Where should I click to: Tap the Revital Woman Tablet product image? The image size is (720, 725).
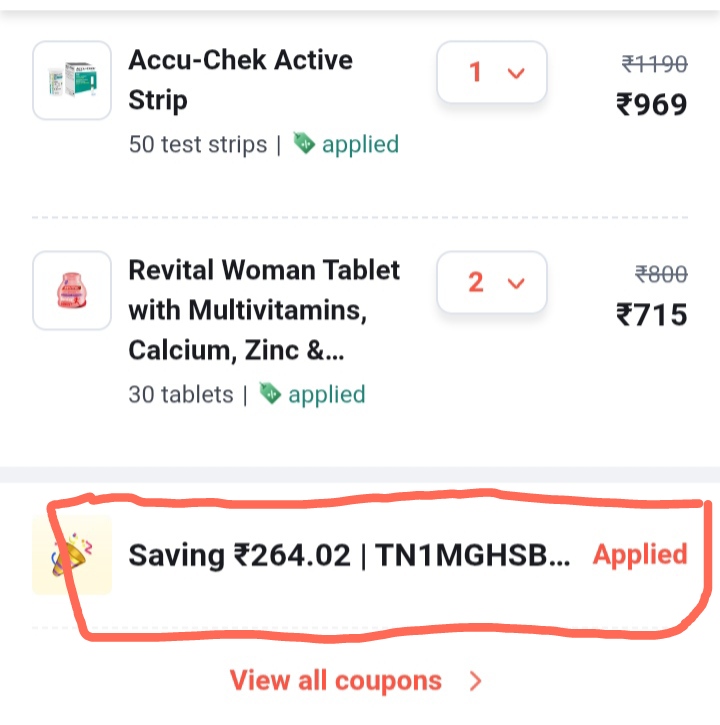pos(72,290)
